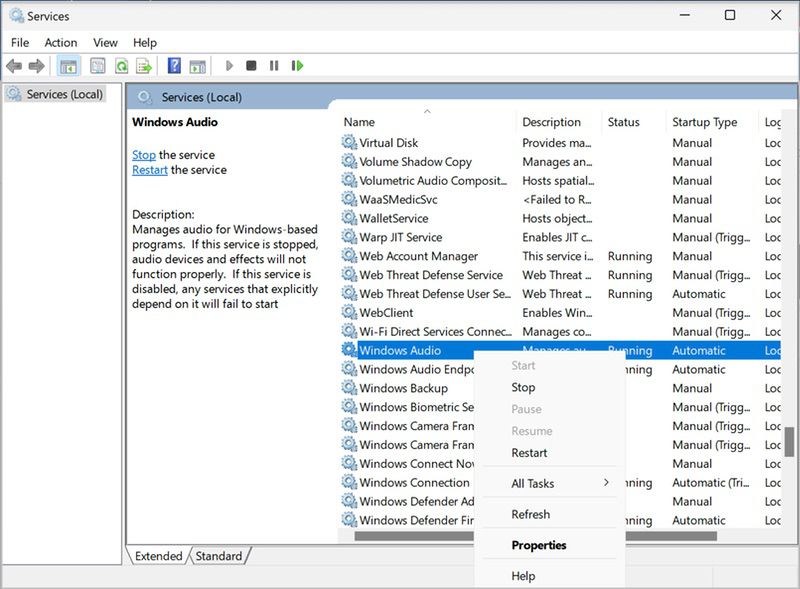Image resolution: width=800 pixels, height=589 pixels.
Task: Toggle Show/Hide Action Pane toolbar icon
Action: coord(197,66)
